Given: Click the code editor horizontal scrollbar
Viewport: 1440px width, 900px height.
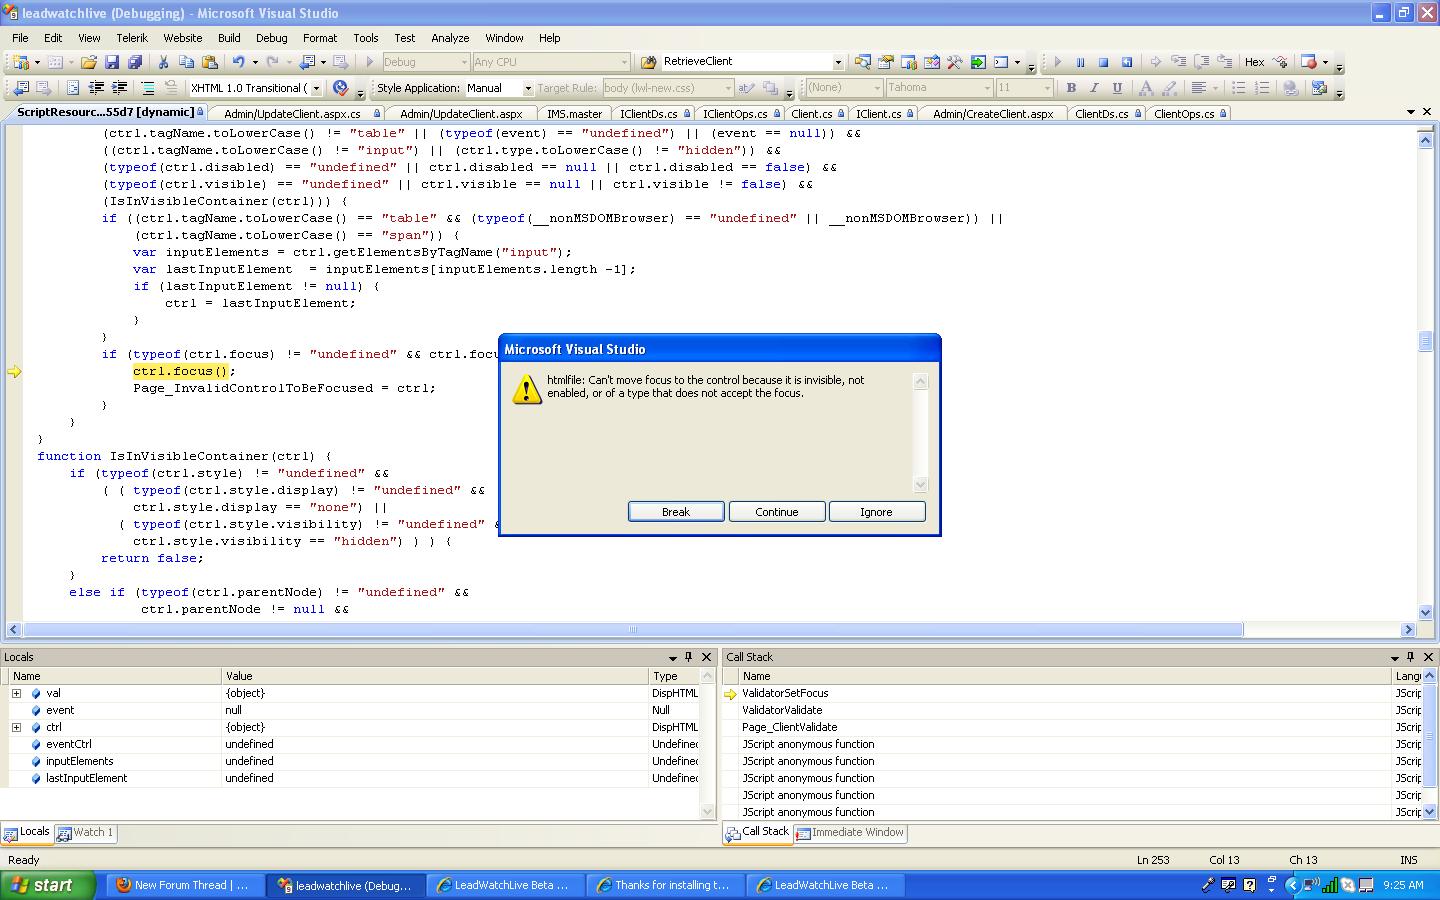Looking at the screenshot, I should [632, 630].
